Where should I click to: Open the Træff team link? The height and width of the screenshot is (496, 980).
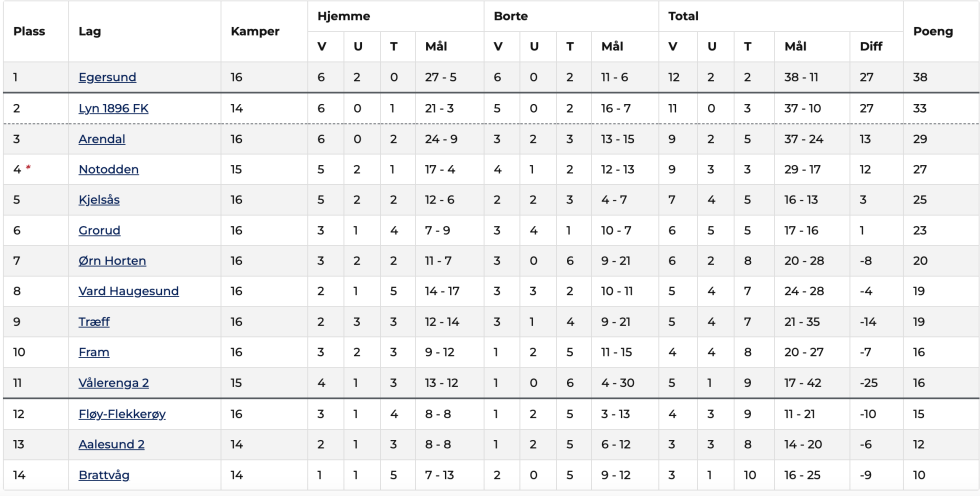tap(94, 322)
